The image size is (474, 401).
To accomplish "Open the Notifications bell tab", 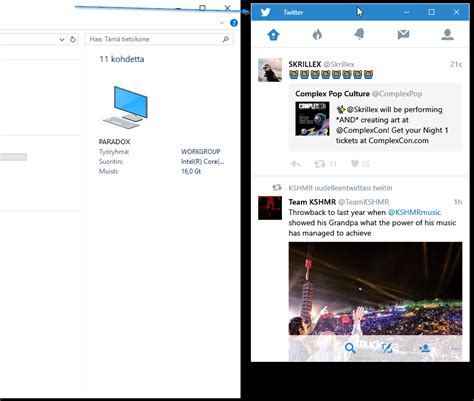I will pyautogui.click(x=360, y=34).
